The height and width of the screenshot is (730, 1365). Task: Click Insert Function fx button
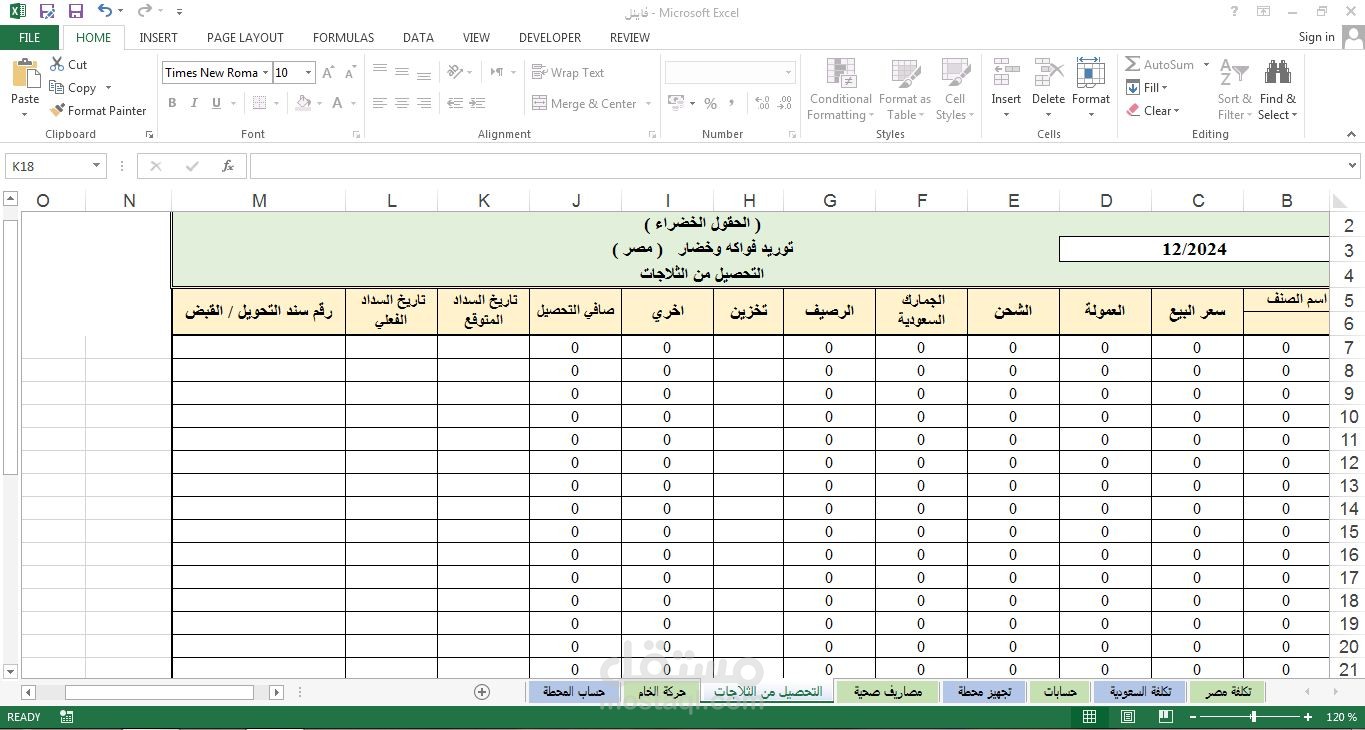point(228,166)
